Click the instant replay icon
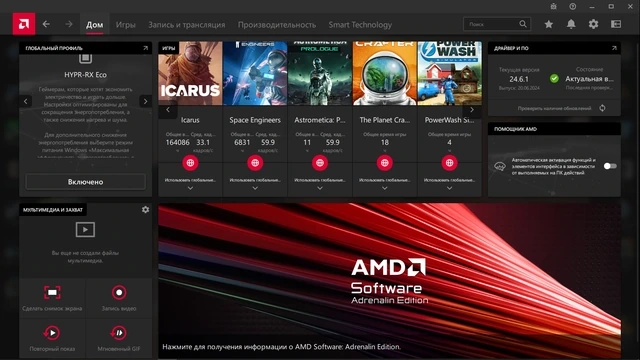 click(52, 333)
